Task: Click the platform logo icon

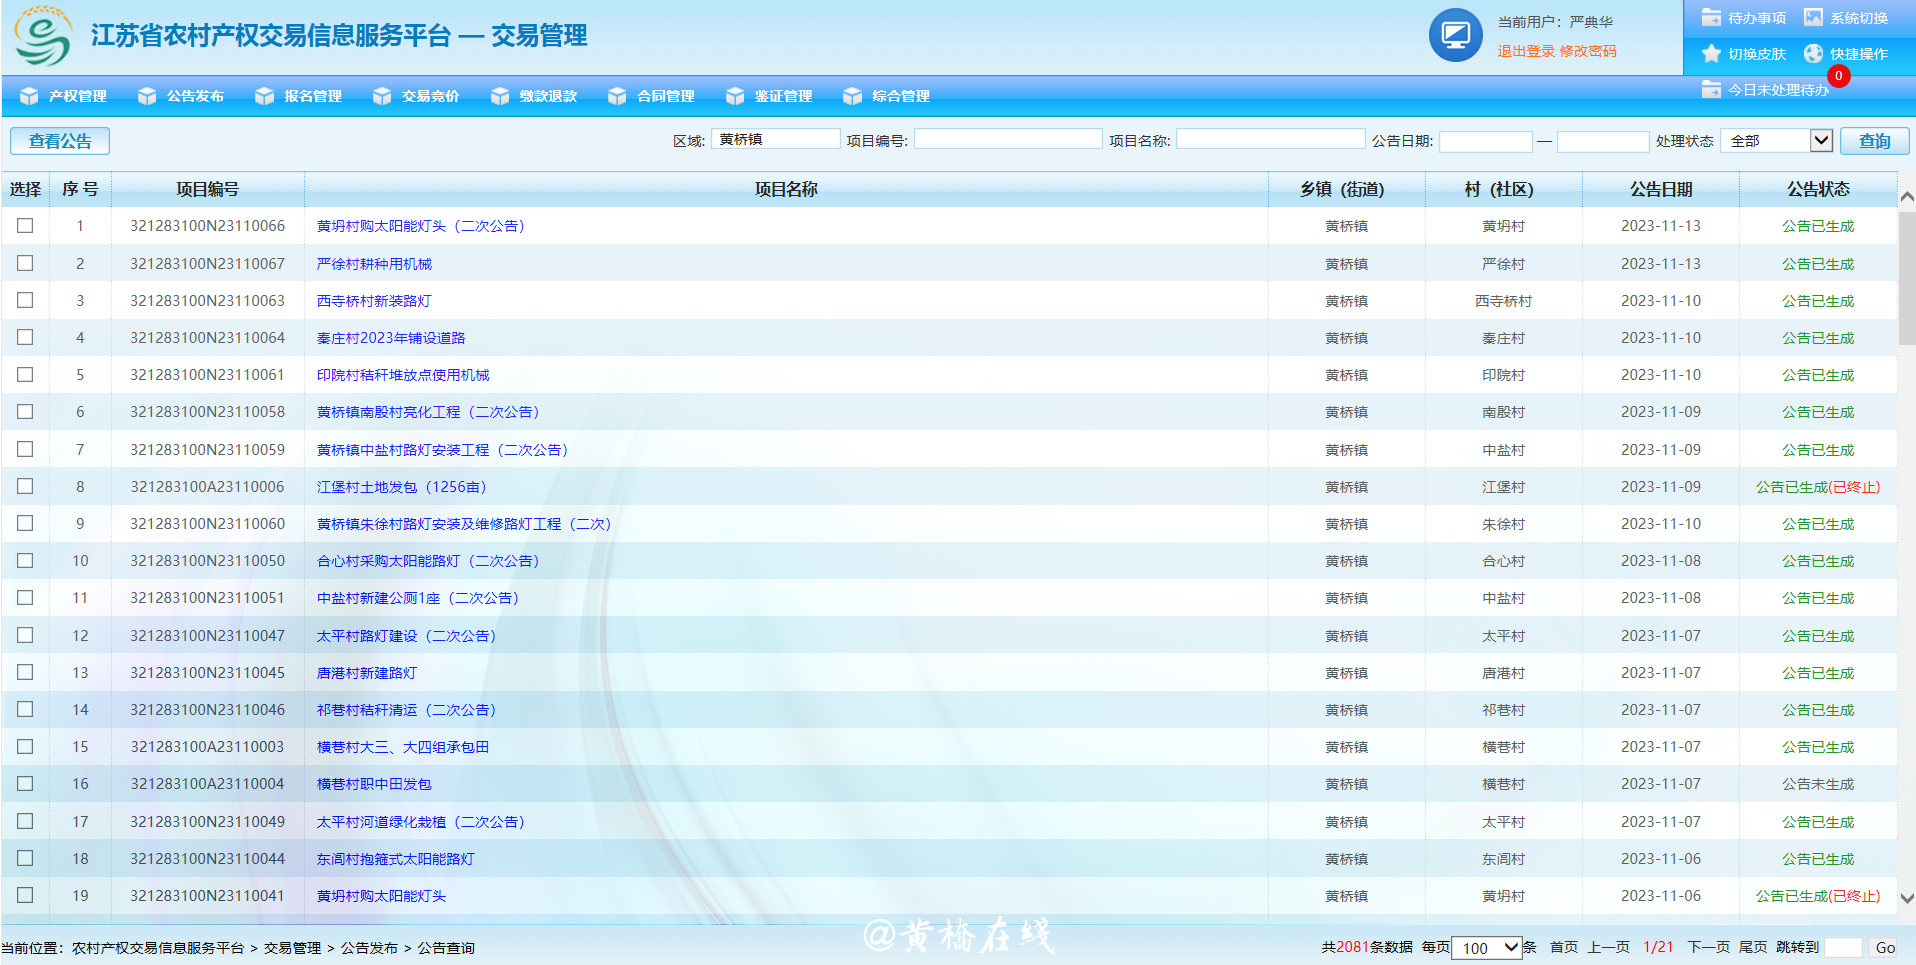Action: 43,36
